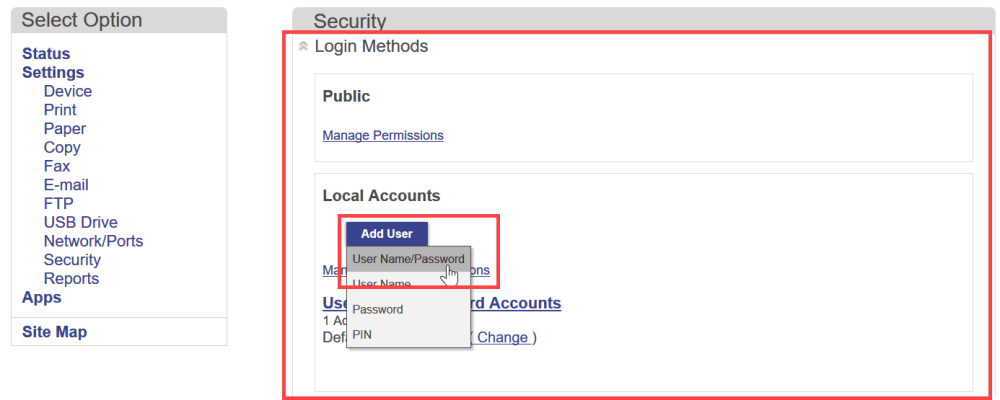Select User Name option in dropdown
1000x400 pixels.
click(x=382, y=284)
